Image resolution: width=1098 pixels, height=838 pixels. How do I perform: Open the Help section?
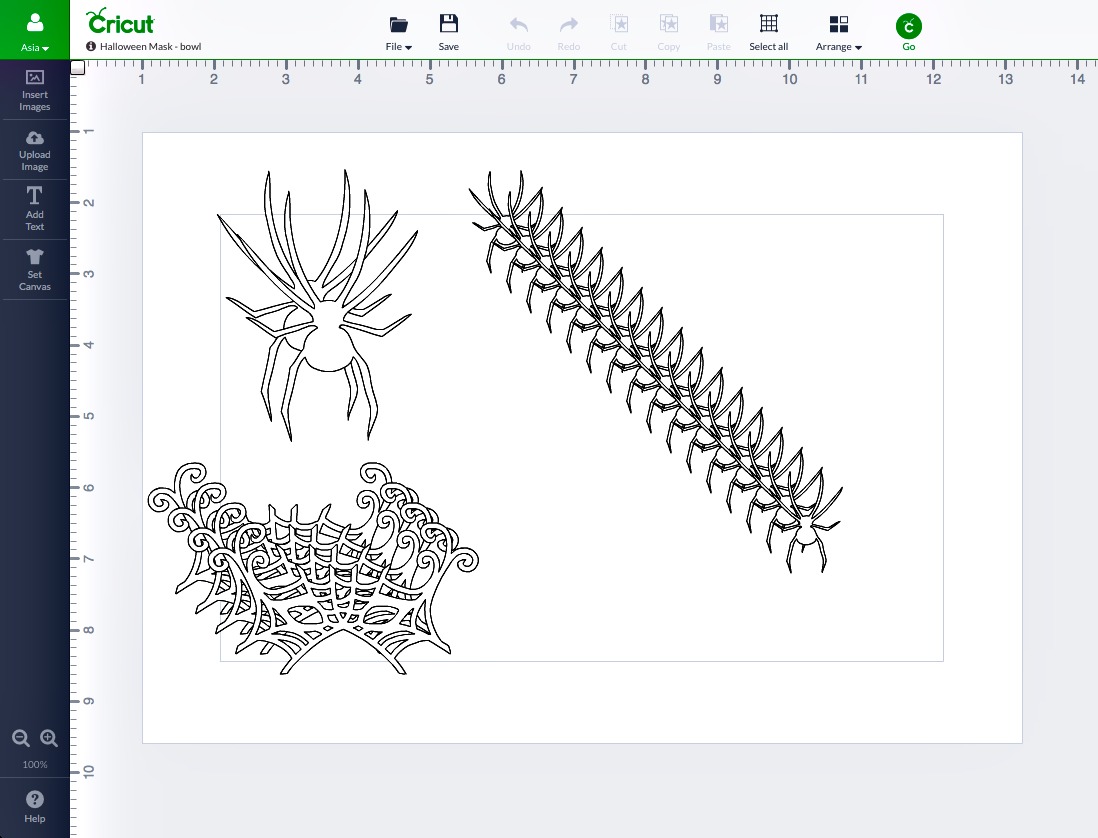click(34, 805)
